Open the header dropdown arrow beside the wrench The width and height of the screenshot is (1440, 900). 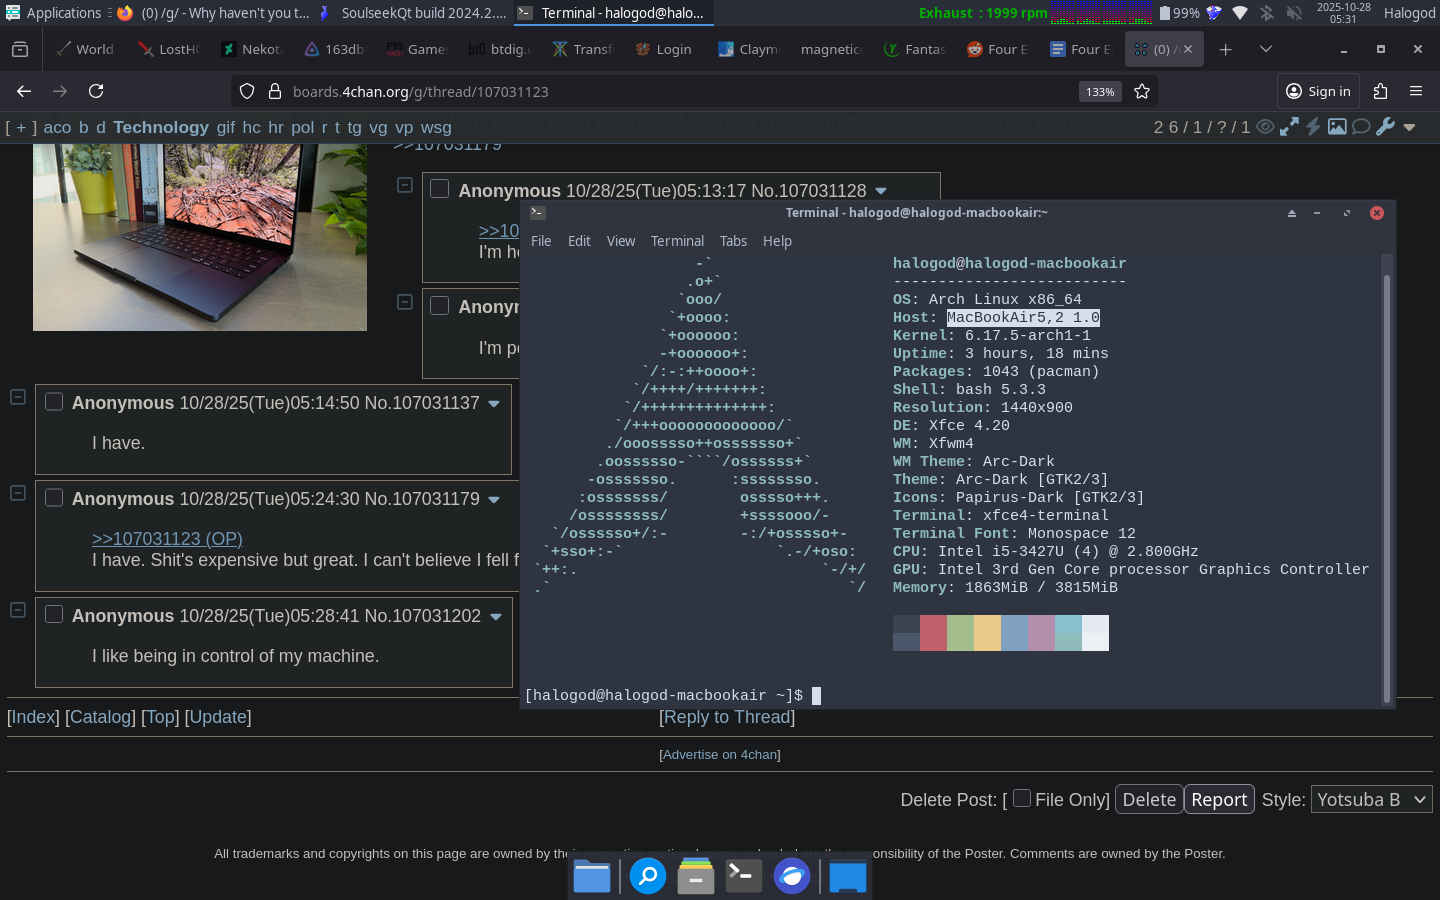point(1409,127)
